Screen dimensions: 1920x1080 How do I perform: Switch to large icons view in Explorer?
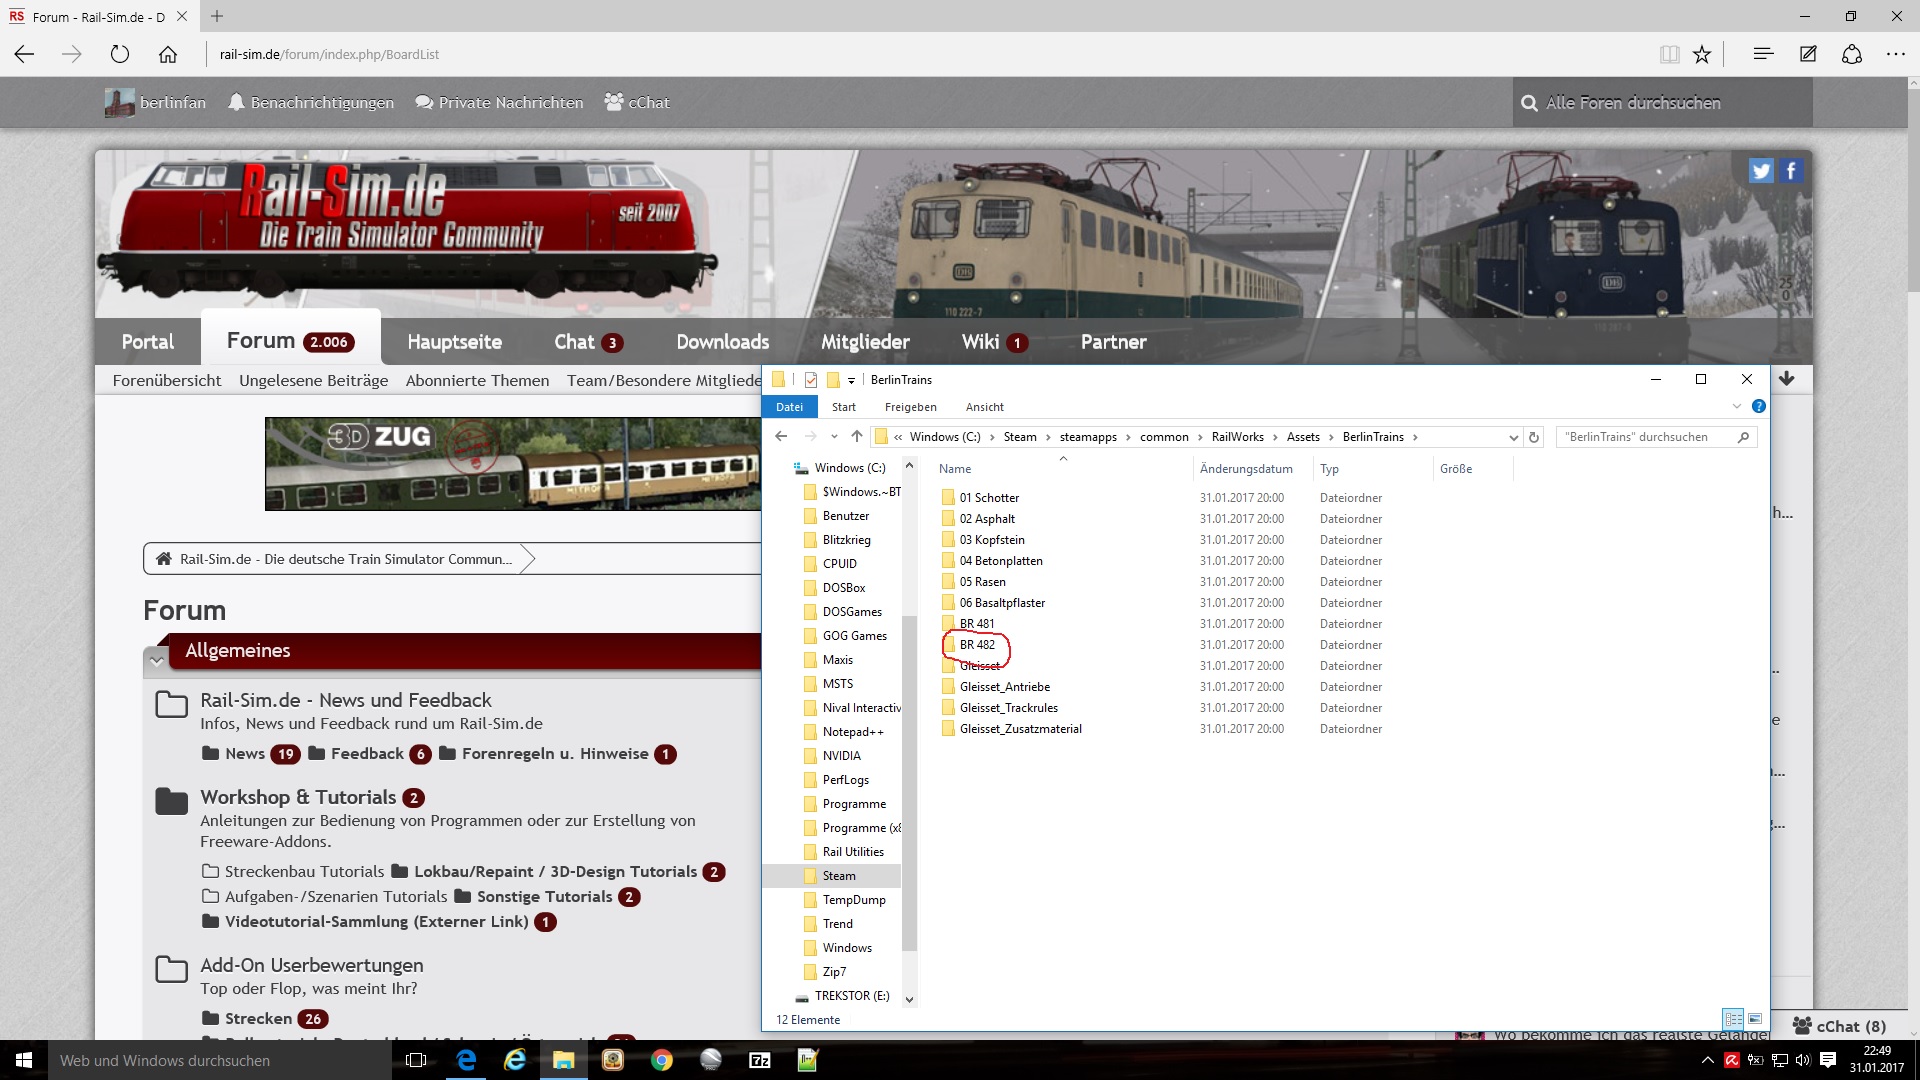1755,1019
